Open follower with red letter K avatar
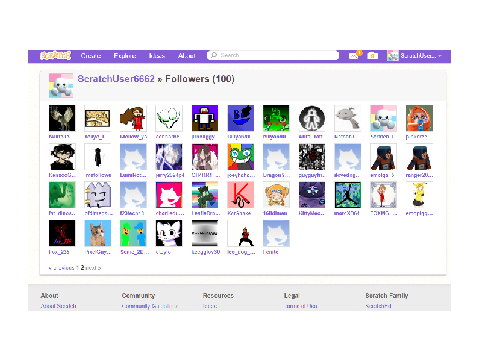 241,195
